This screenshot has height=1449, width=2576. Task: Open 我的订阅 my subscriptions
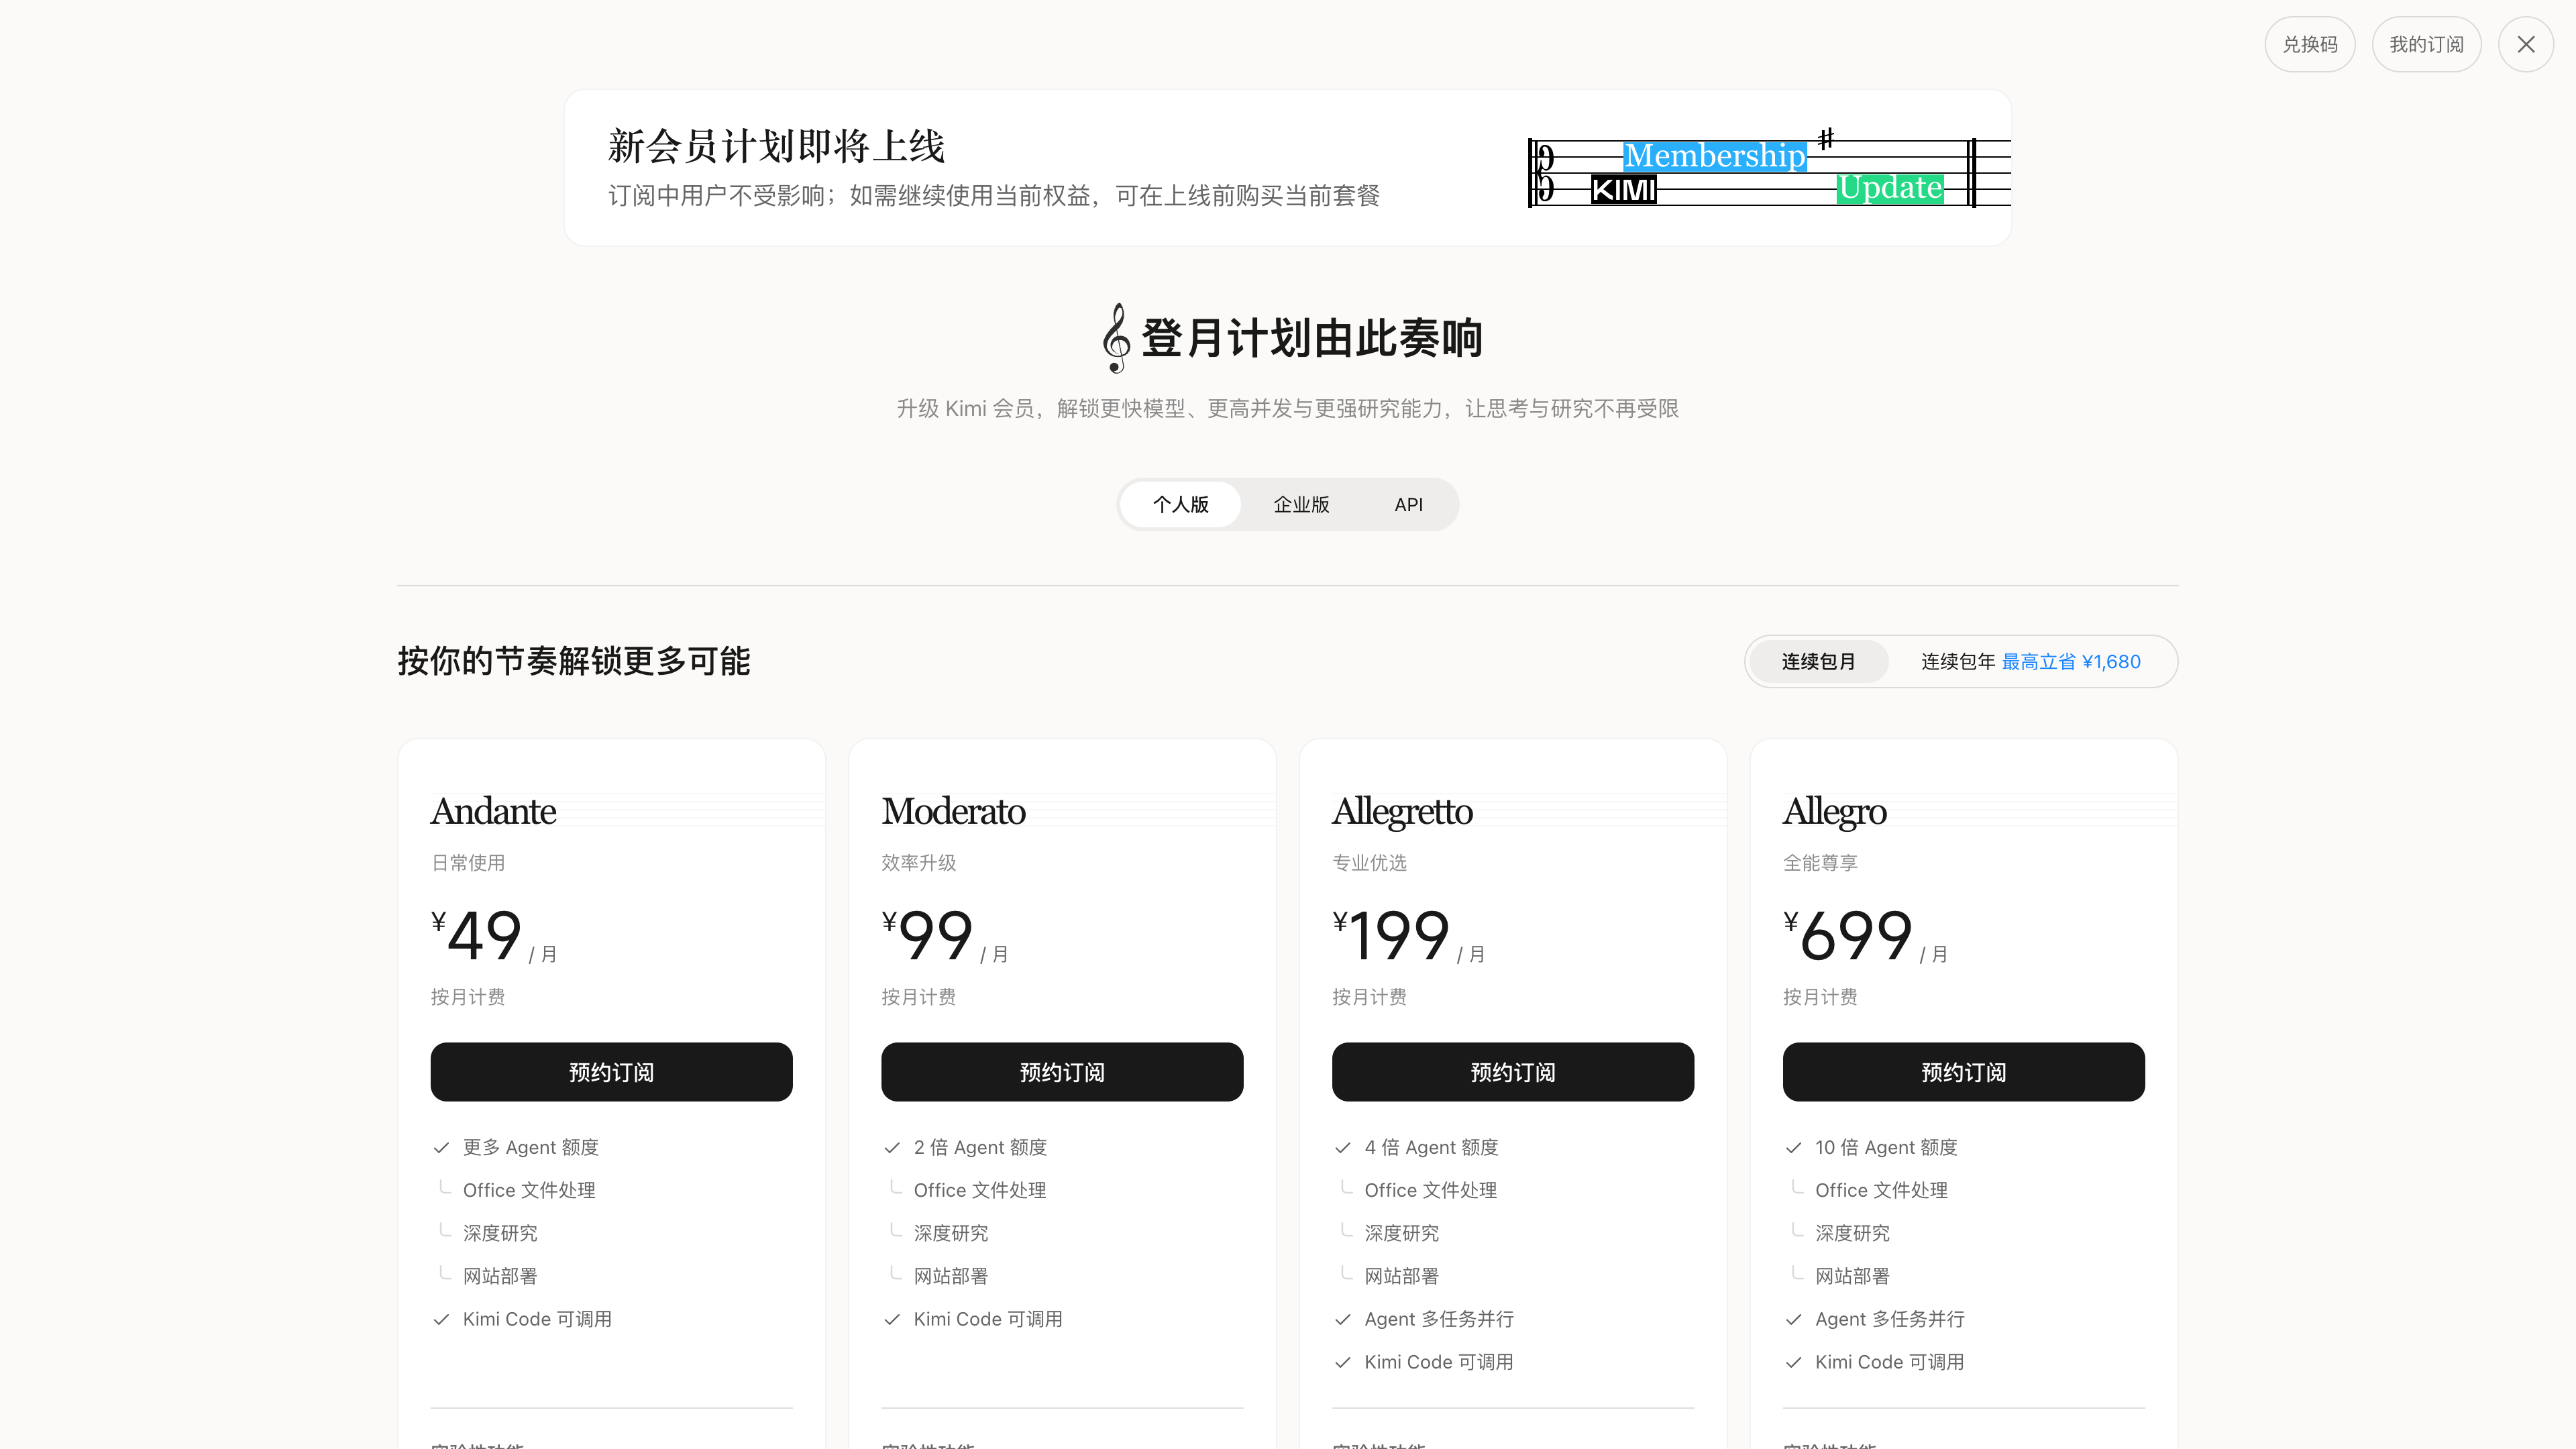click(x=2426, y=44)
